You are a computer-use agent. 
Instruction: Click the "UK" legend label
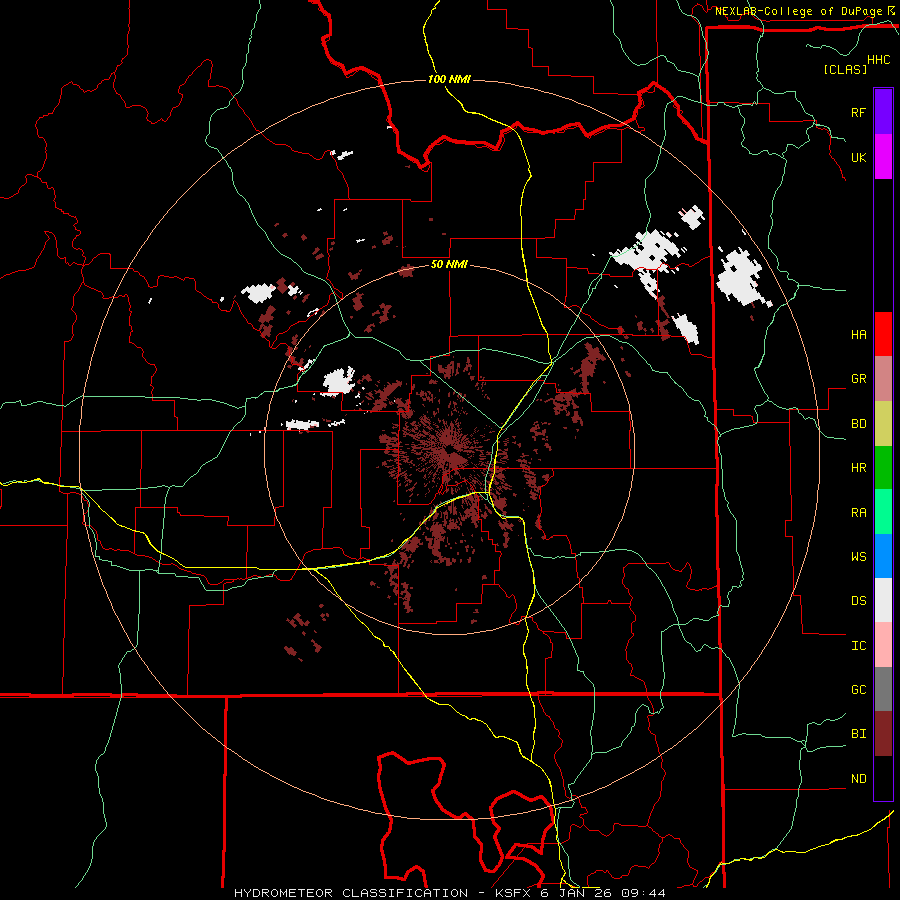click(858, 157)
